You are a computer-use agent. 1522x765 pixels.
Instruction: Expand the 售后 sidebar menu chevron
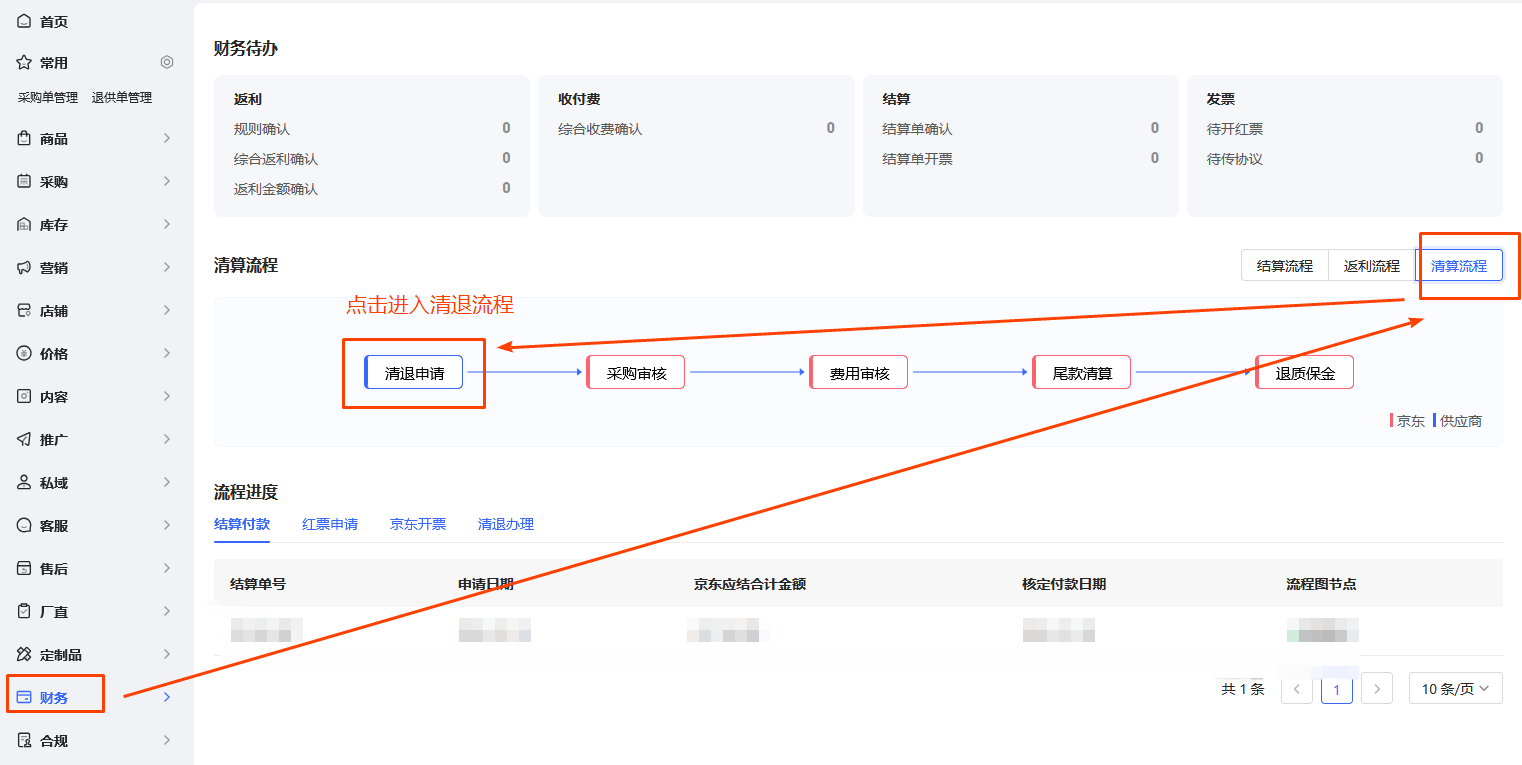167,568
